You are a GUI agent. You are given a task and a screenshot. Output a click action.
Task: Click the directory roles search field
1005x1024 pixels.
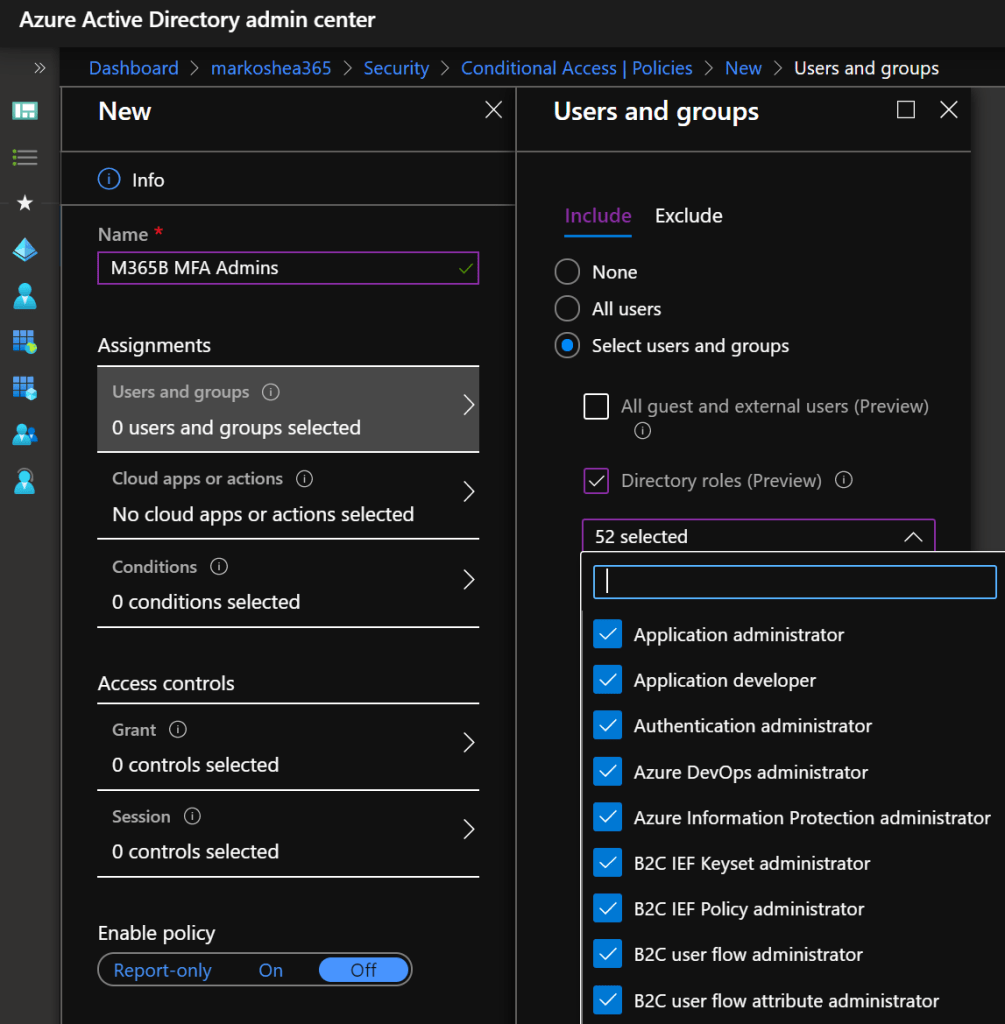795,582
